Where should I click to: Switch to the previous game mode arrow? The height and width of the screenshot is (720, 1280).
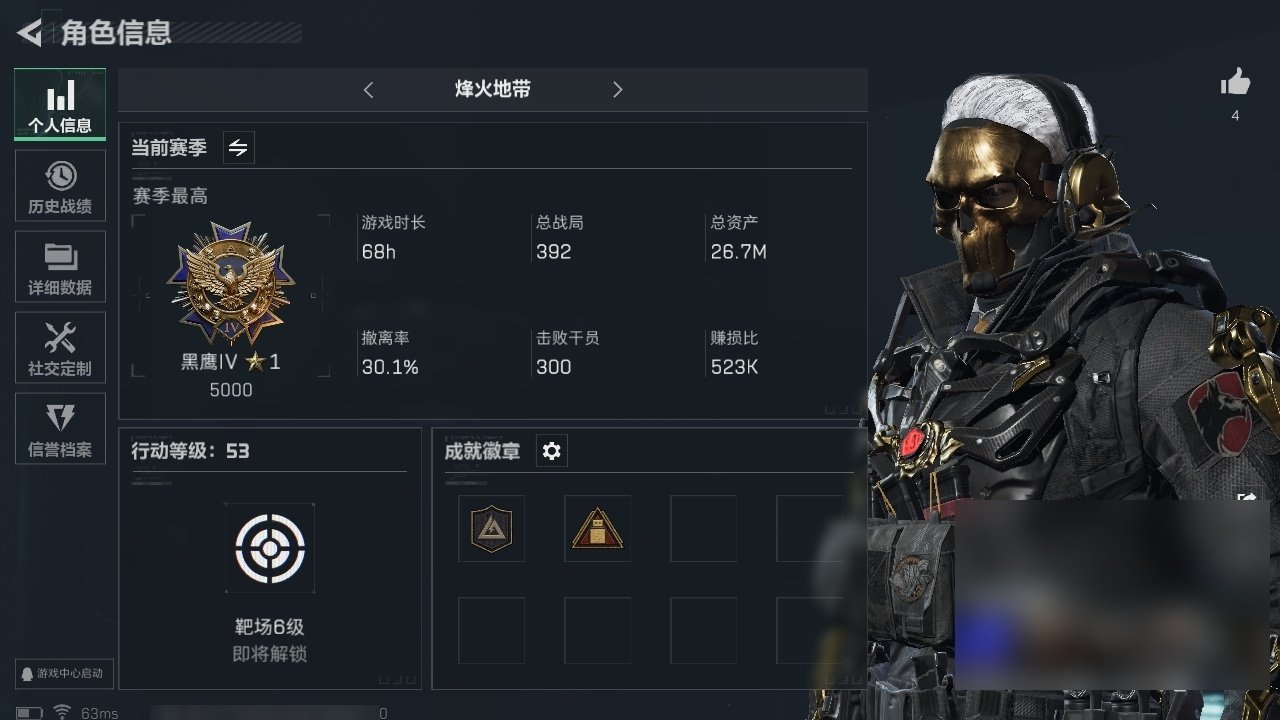[x=368, y=90]
